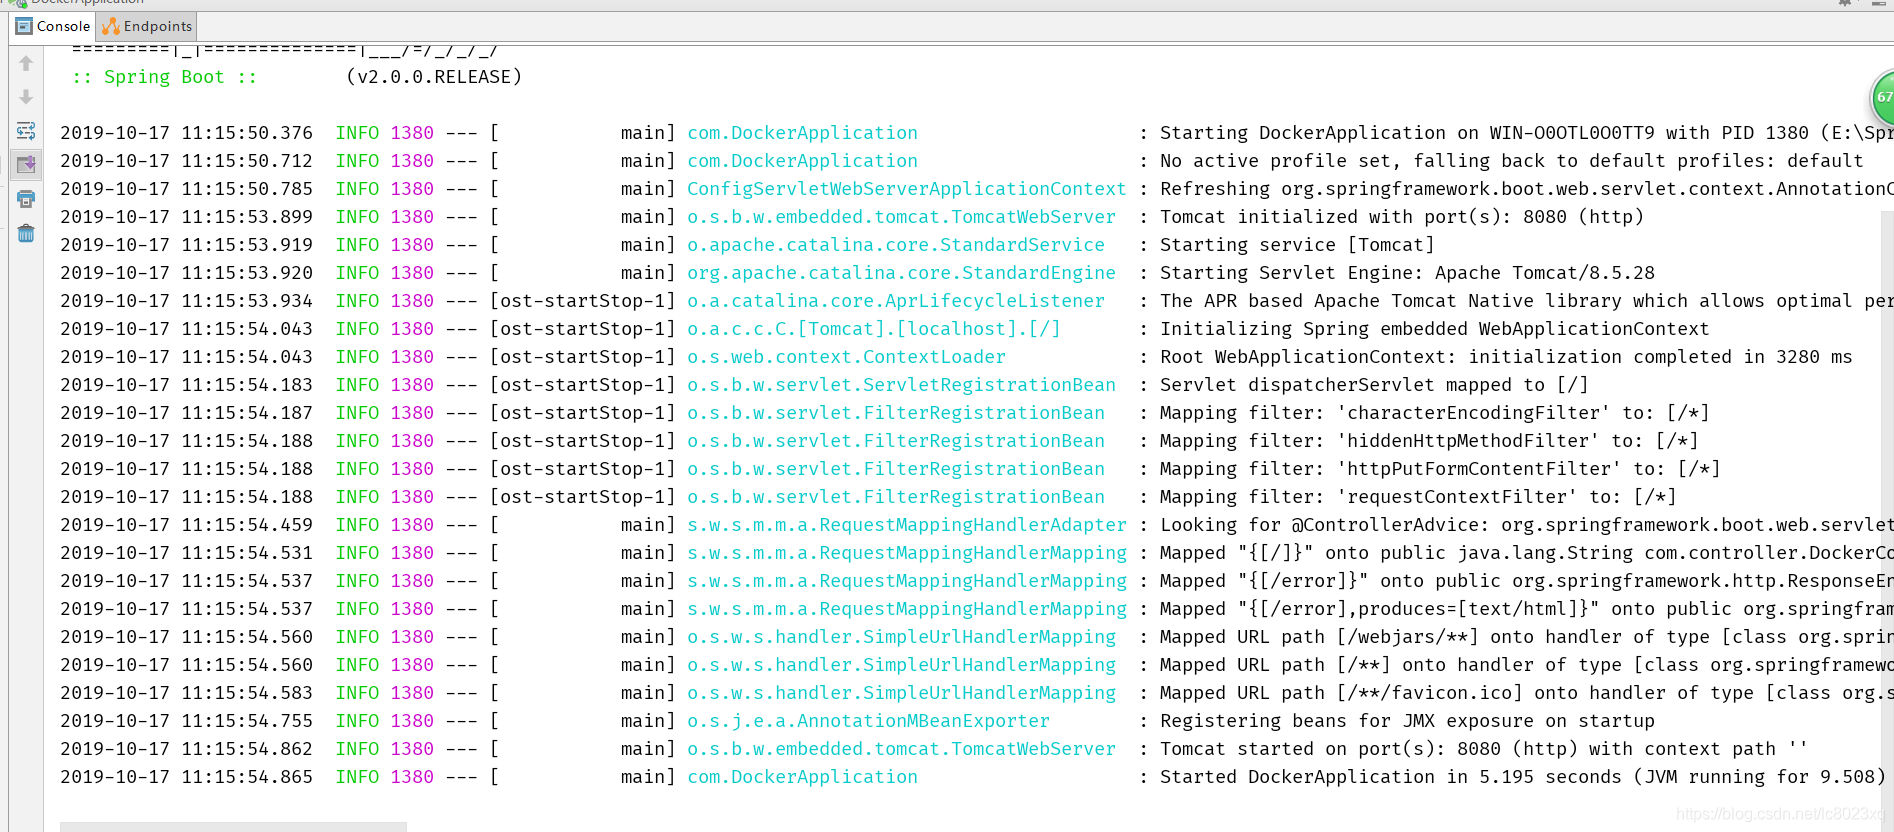Image resolution: width=1894 pixels, height=832 pixels.
Task: Click the 11:15:54.755 timestamp
Action: (186, 721)
